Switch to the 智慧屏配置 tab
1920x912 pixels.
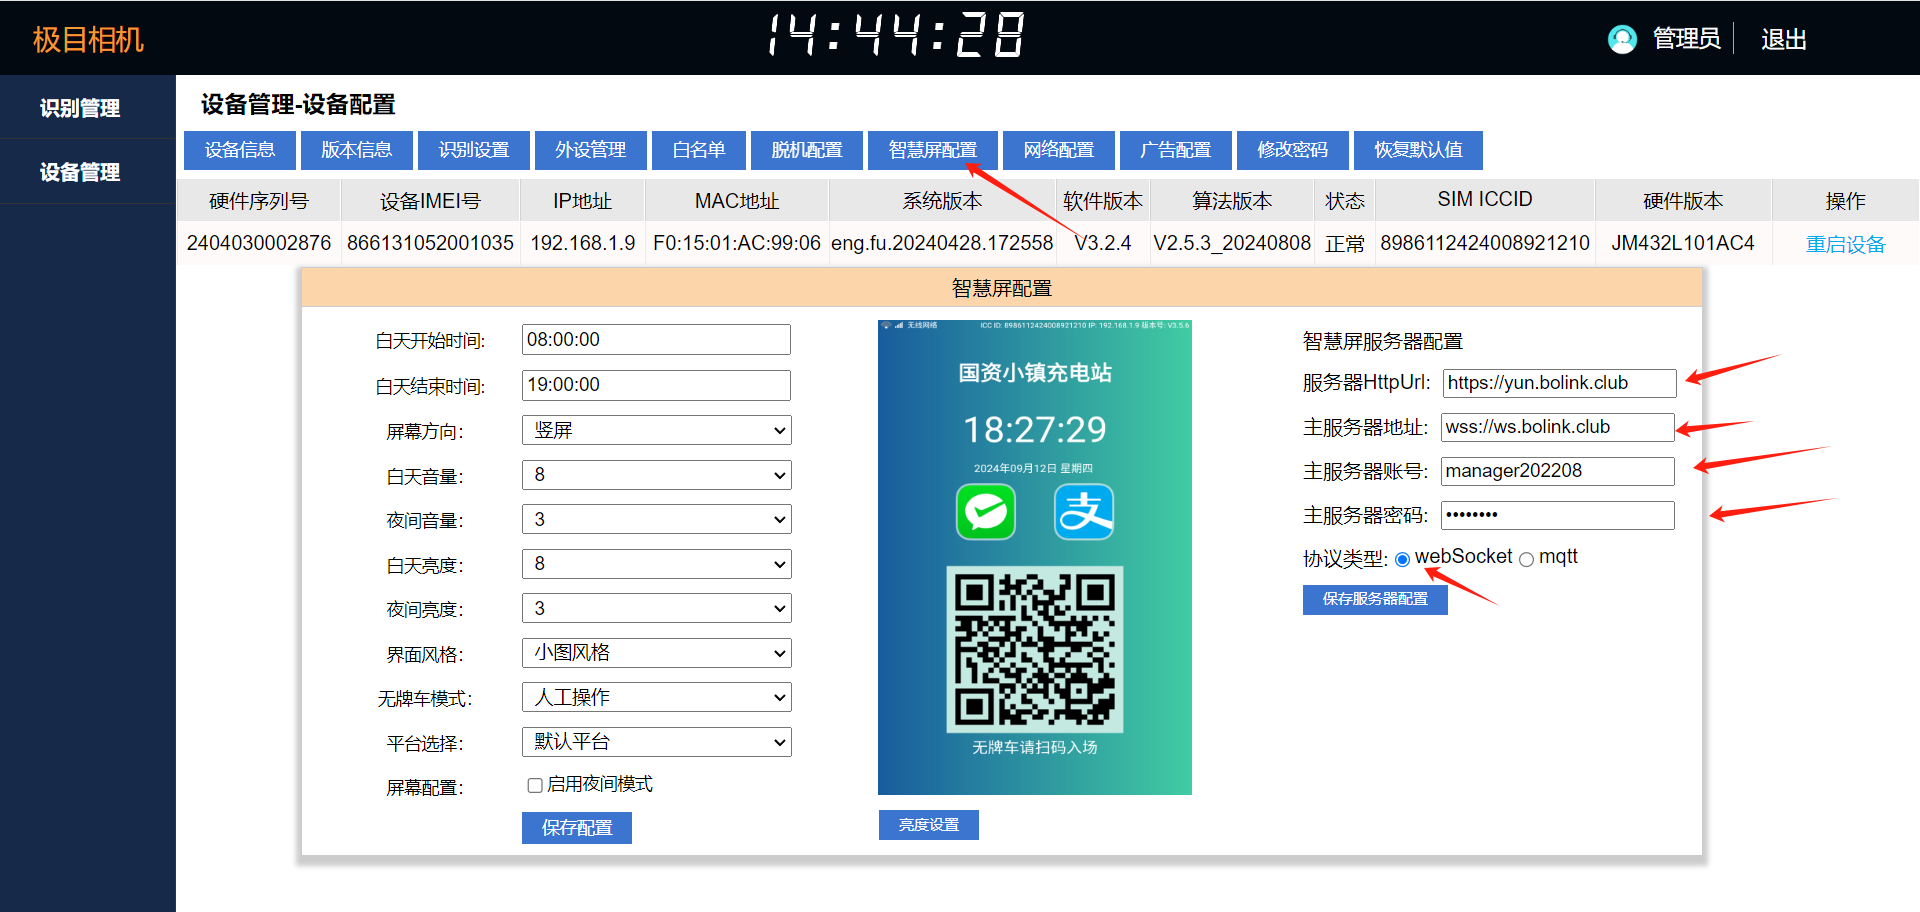pos(933,150)
